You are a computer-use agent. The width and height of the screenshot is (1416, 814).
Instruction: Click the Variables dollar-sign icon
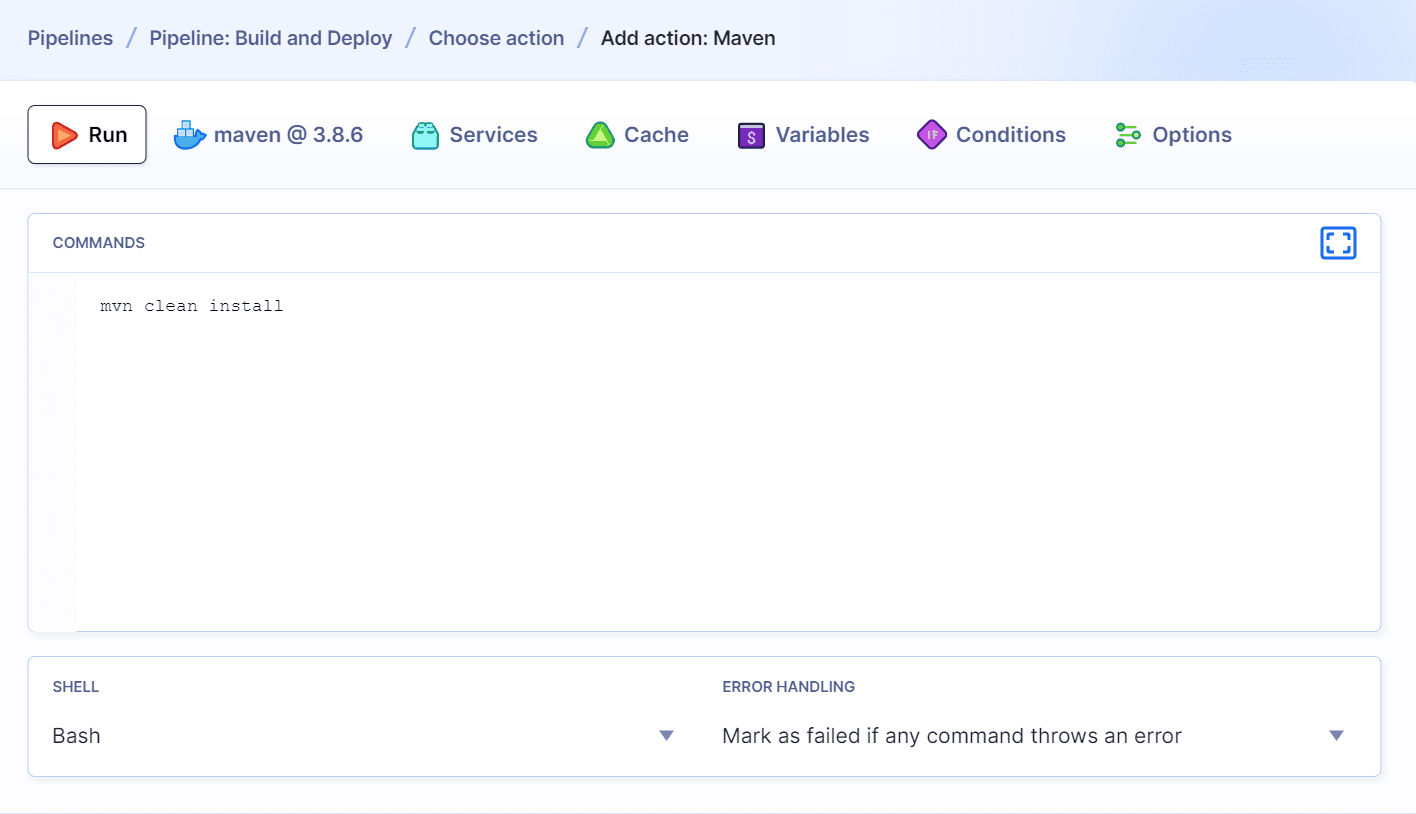tap(751, 134)
